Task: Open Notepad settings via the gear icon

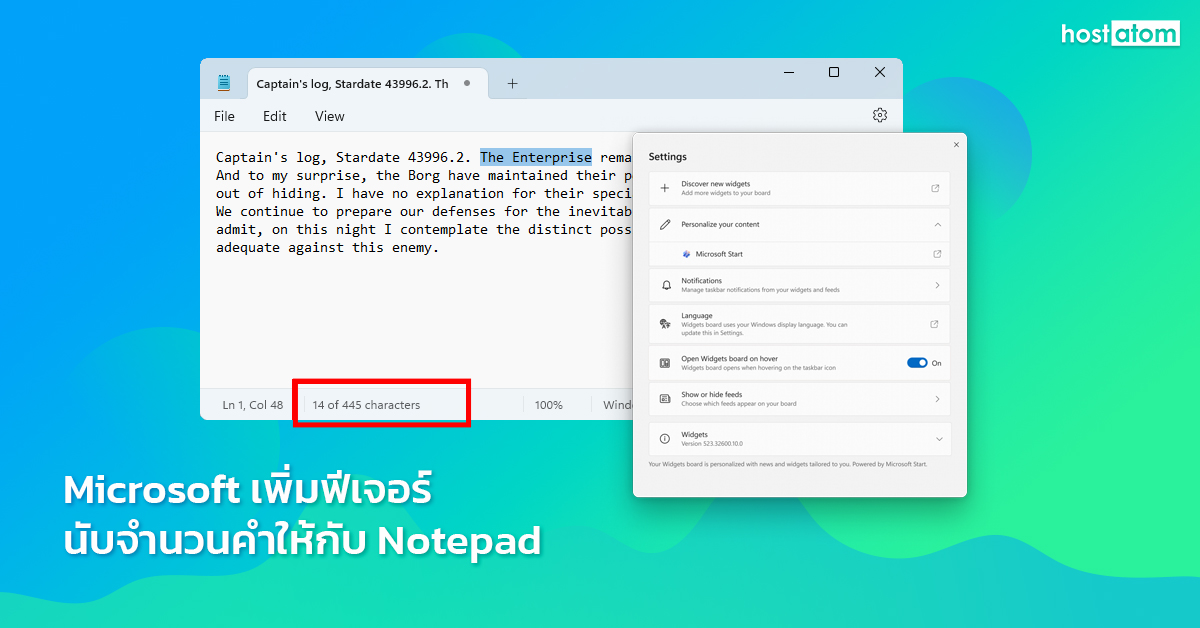Action: 879,115
